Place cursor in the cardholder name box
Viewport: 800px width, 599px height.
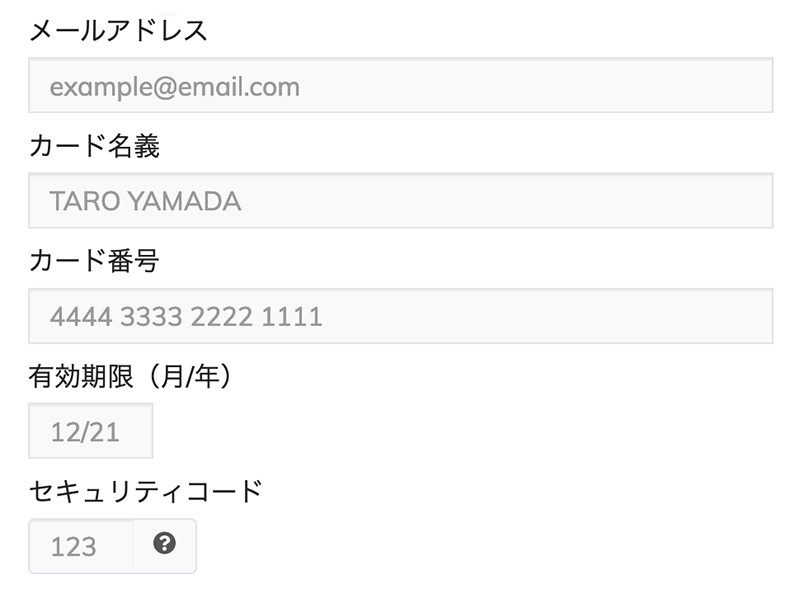point(401,201)
